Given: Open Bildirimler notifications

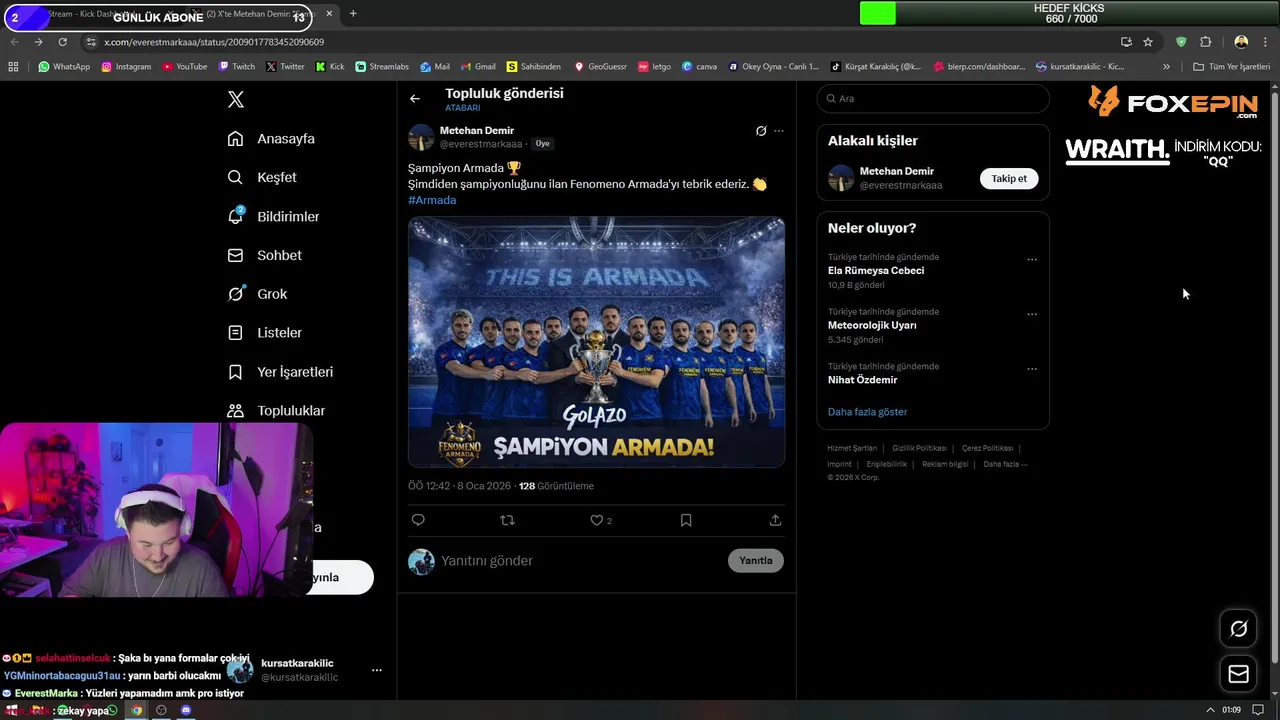Looking at the screenshot, I should point(273,216).
